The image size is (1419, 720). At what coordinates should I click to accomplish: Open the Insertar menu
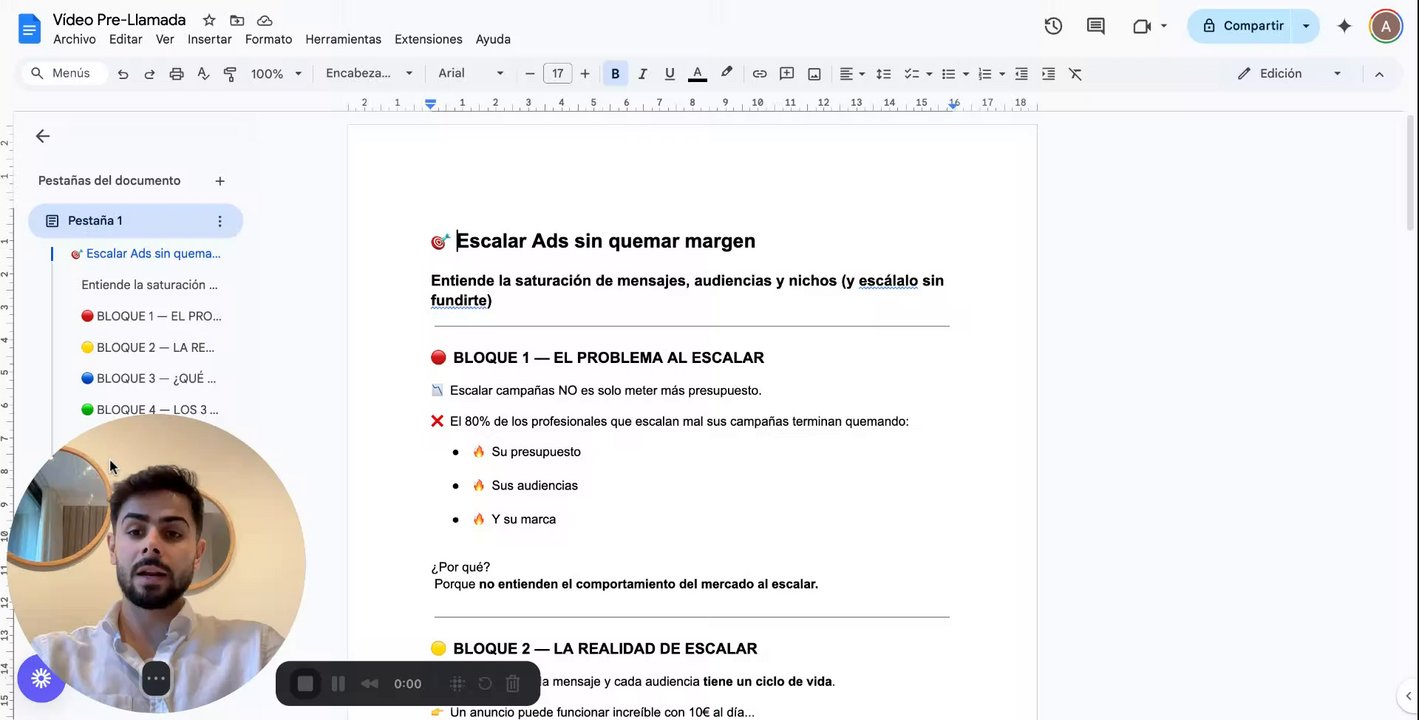point(209,39)
